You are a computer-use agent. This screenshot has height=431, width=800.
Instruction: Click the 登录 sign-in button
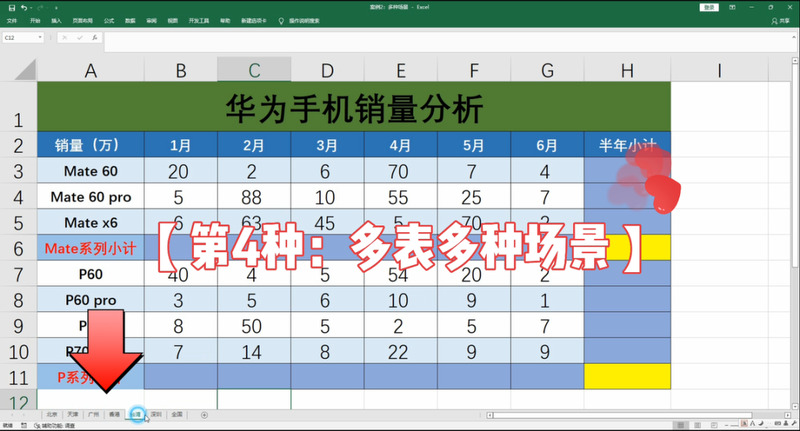pos(709,7)
